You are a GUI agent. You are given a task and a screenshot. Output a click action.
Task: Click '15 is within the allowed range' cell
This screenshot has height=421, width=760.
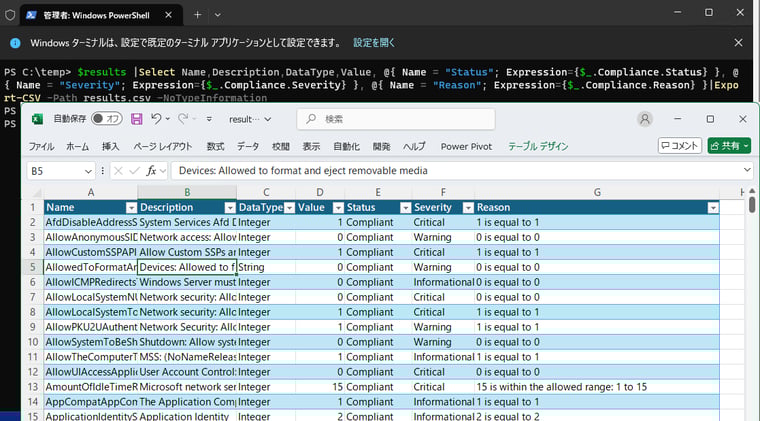pos(597,387)
